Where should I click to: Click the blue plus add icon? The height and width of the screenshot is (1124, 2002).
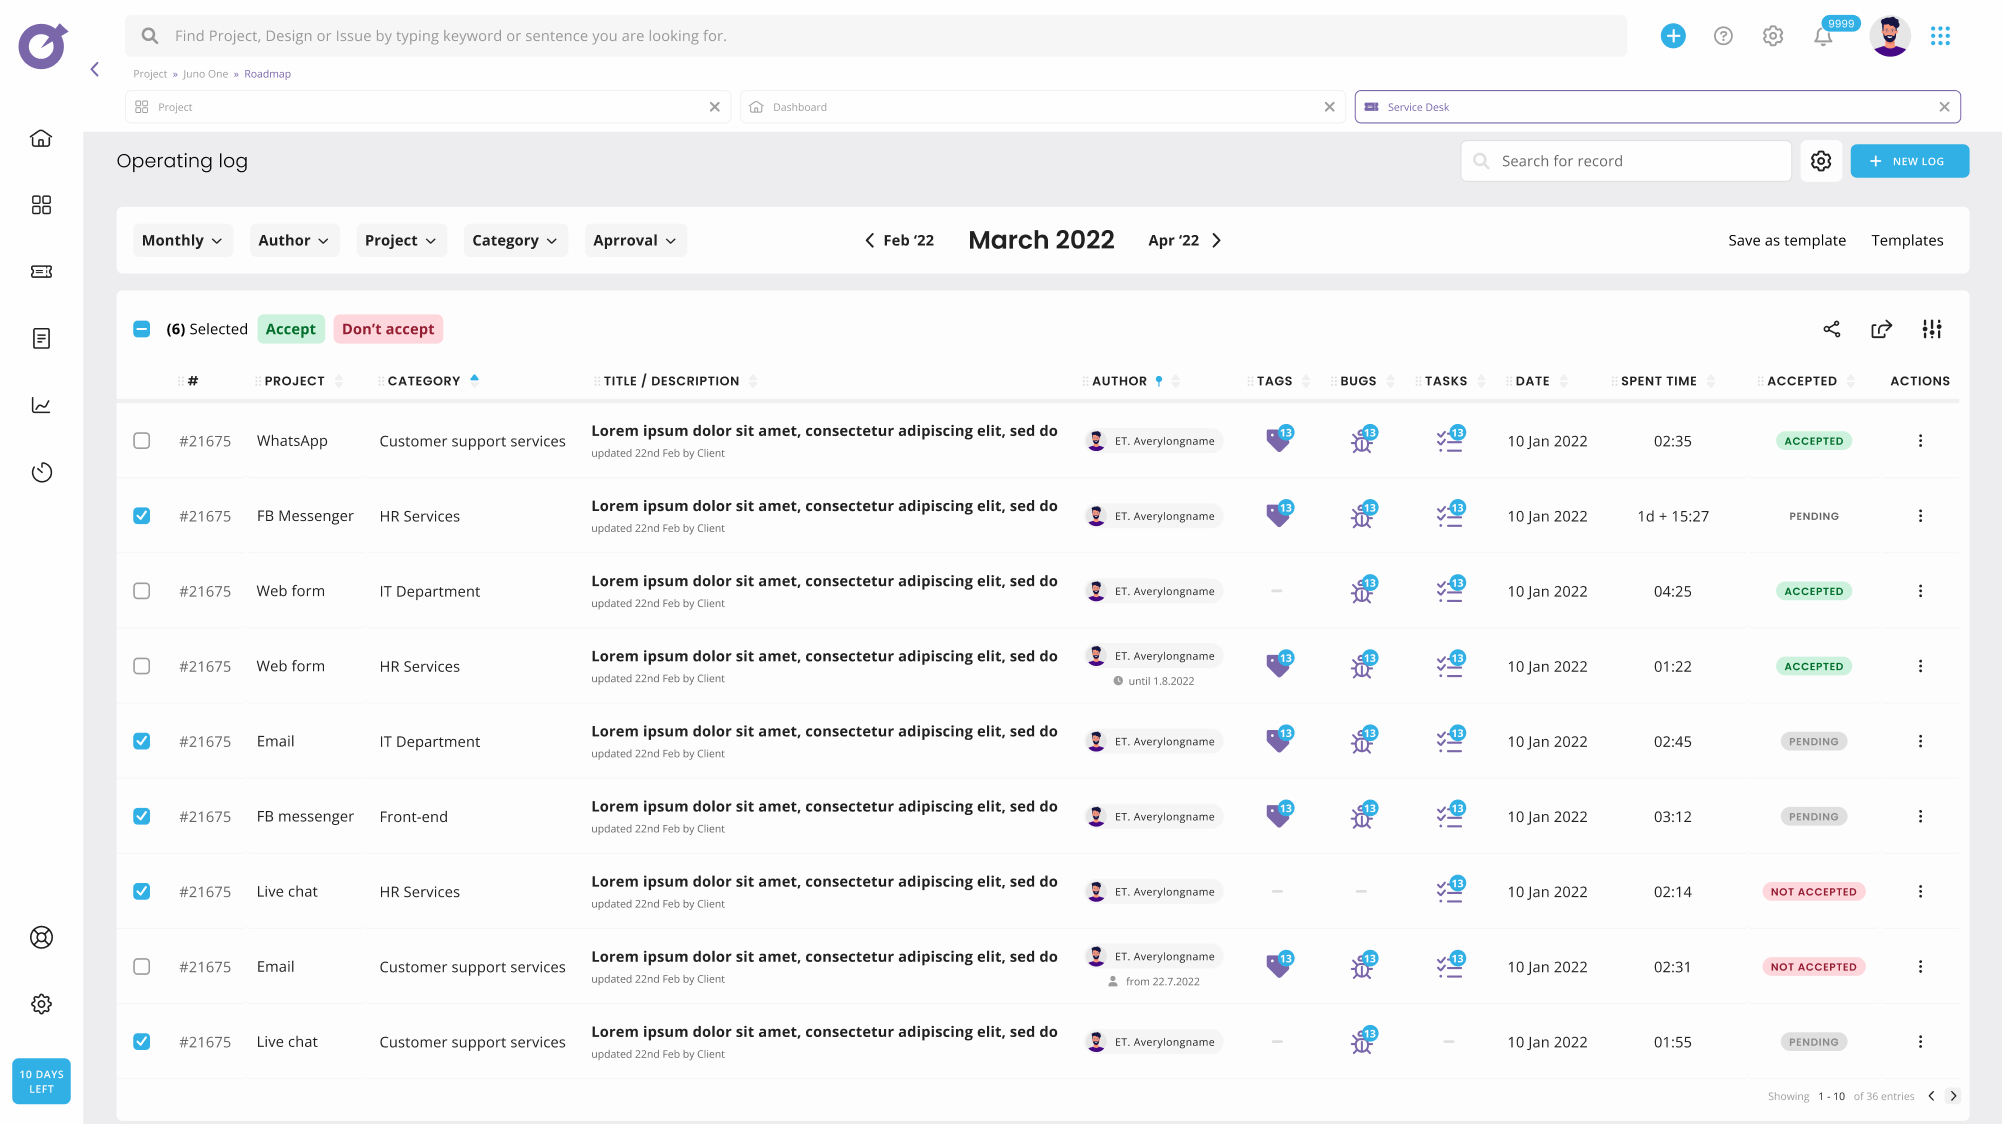point(1673,36)
